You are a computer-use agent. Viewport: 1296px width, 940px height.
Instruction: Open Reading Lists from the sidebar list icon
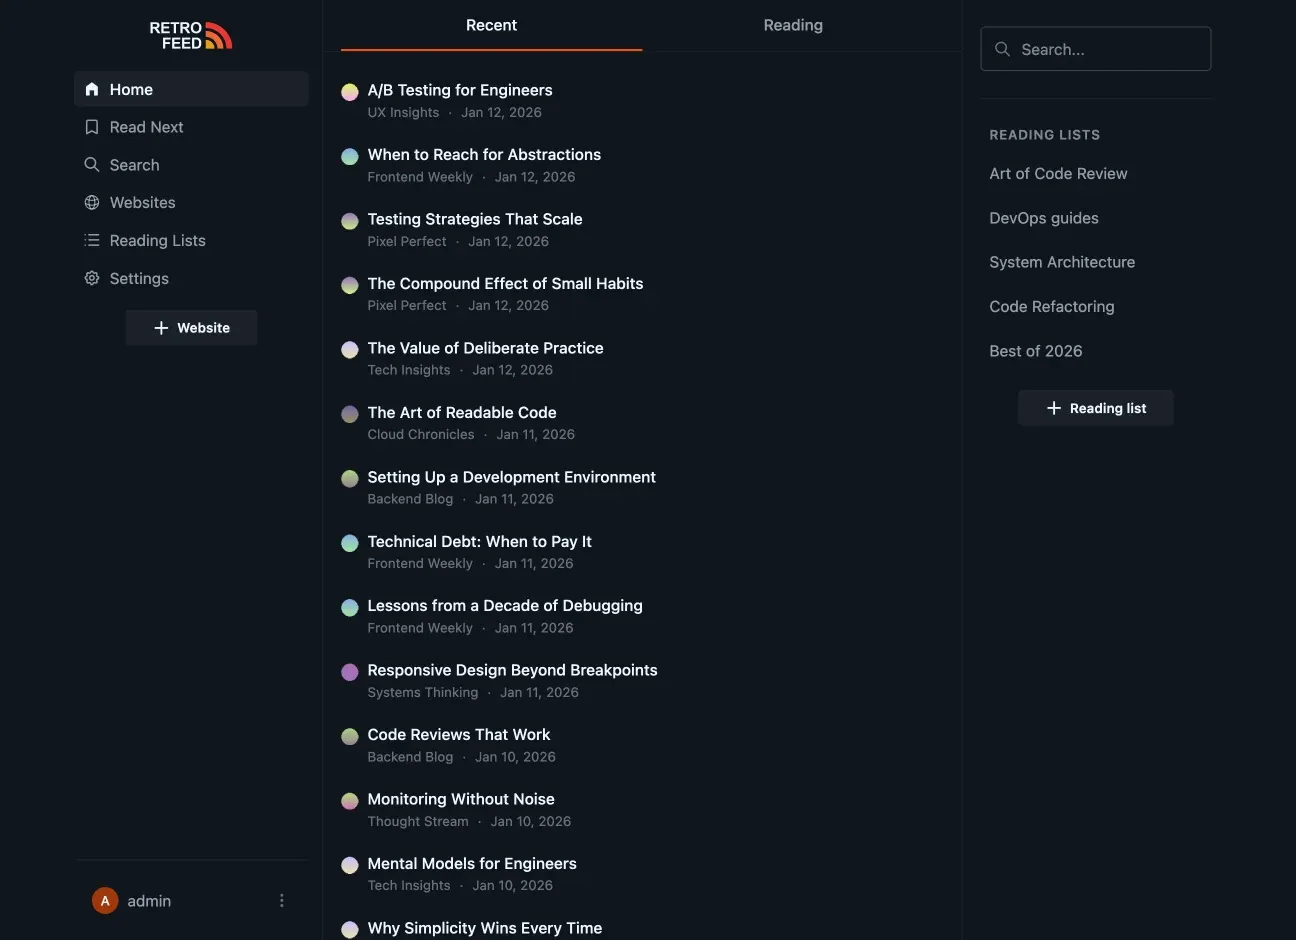click(x=90, y=239)
